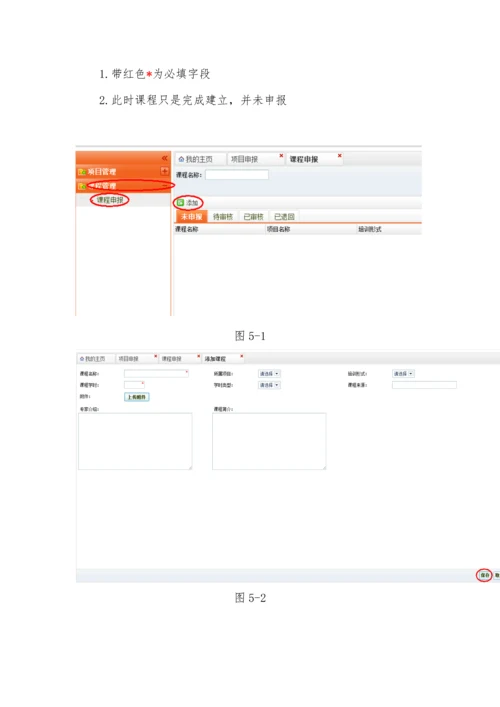Click the folder icon beside 课程管理

(82, 186)
